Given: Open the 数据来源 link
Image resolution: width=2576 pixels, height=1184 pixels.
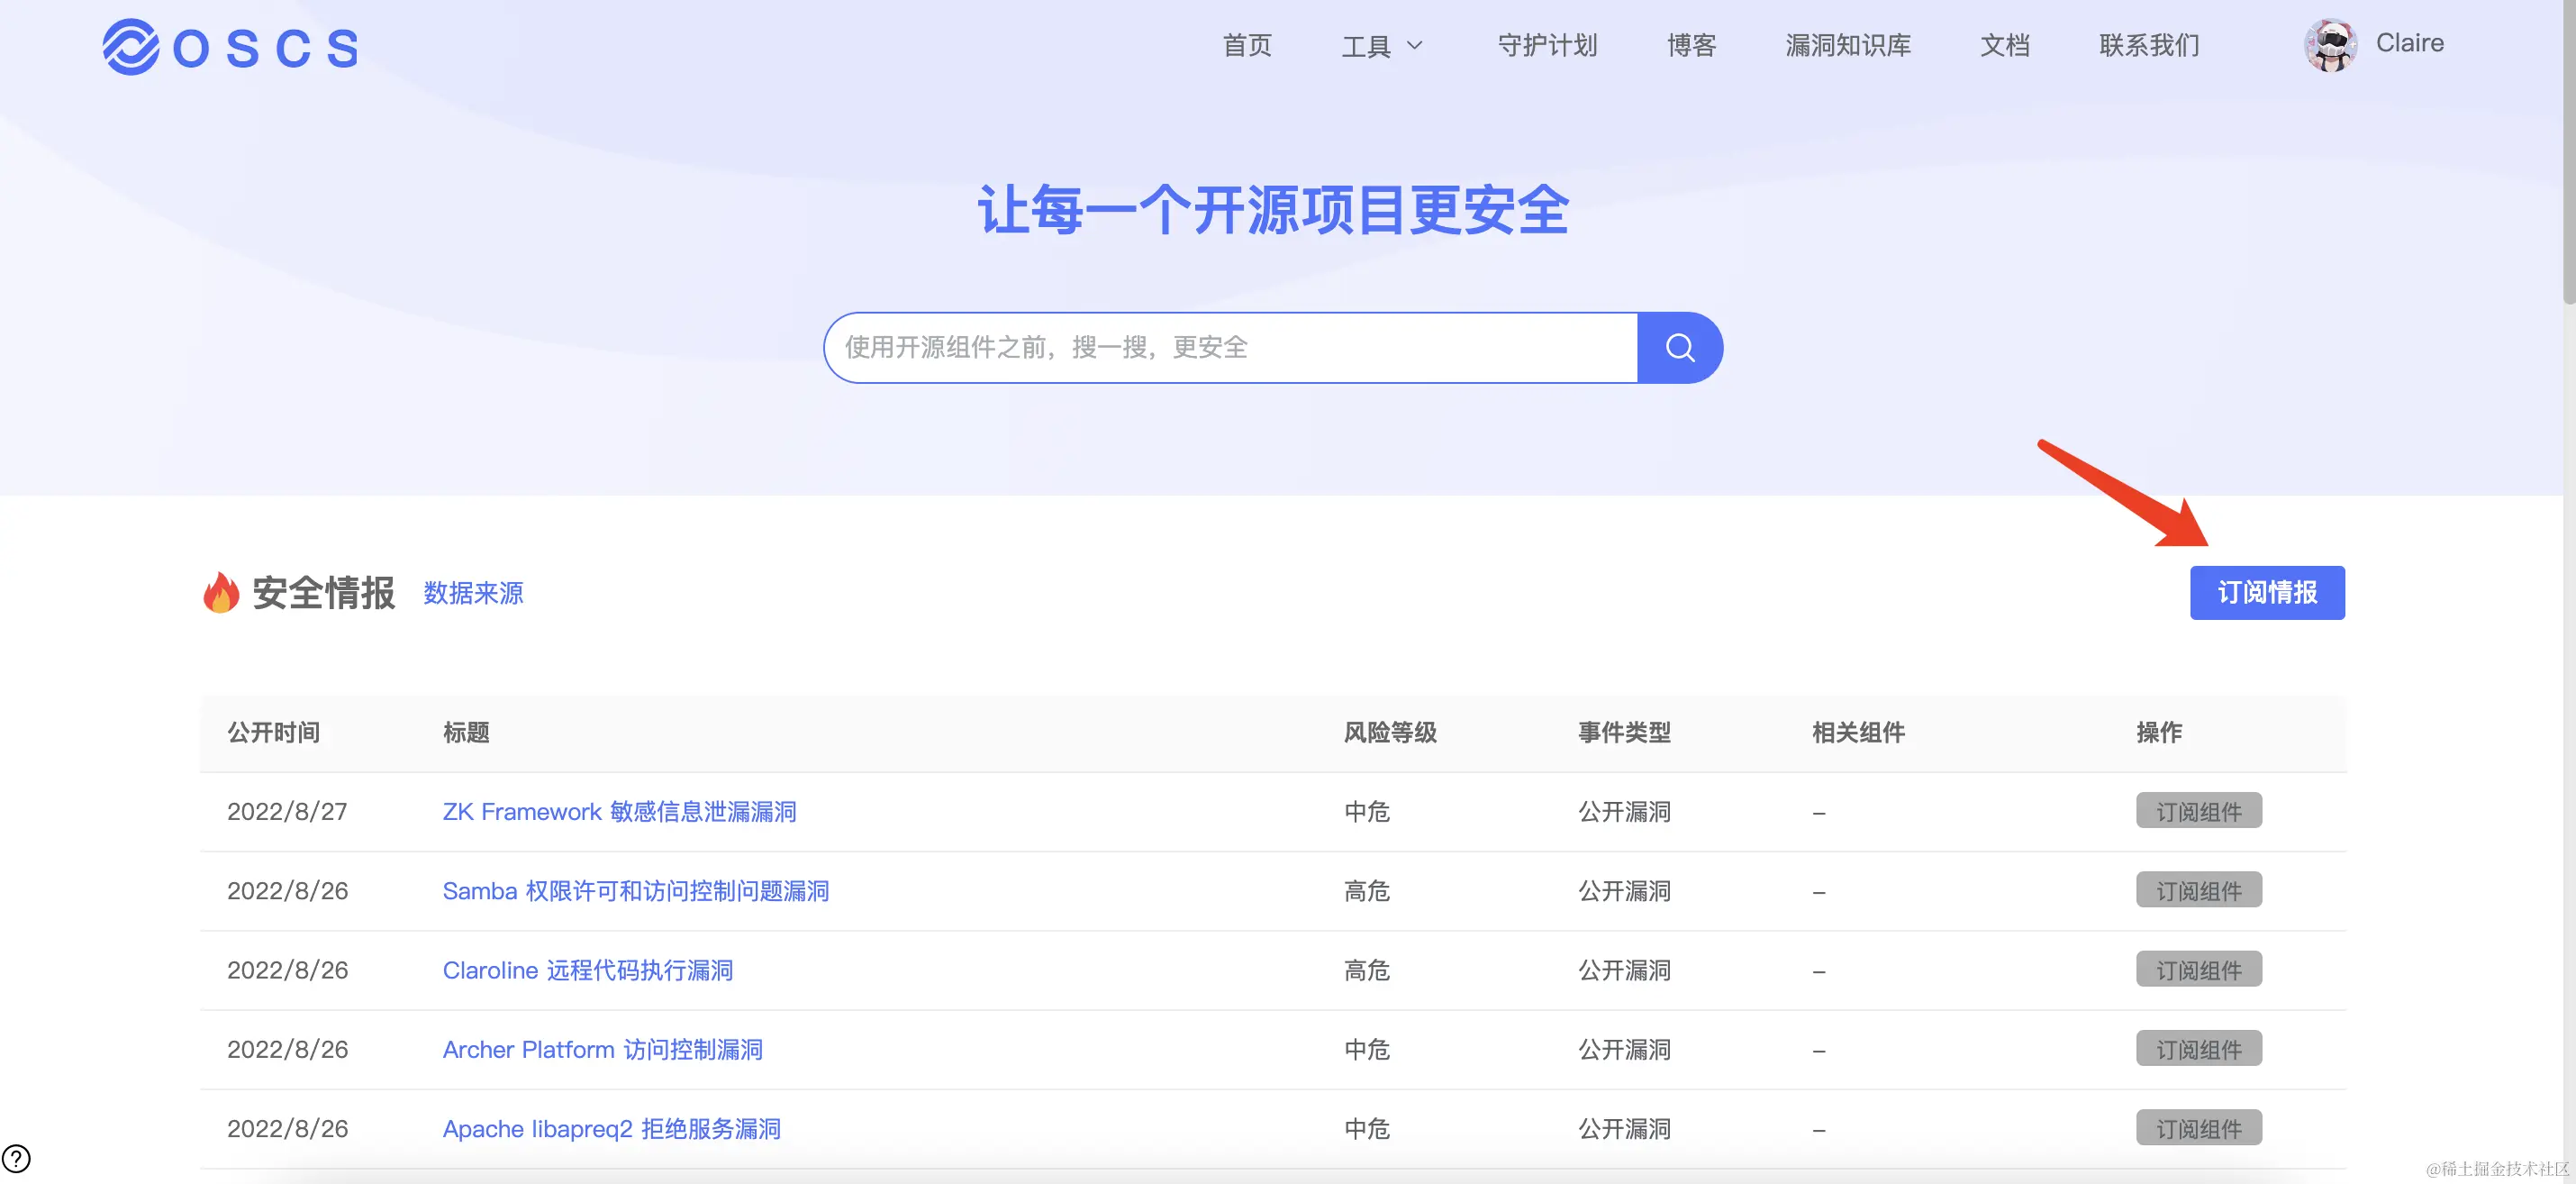Looking at the screenshot, I should coord(473,593).
